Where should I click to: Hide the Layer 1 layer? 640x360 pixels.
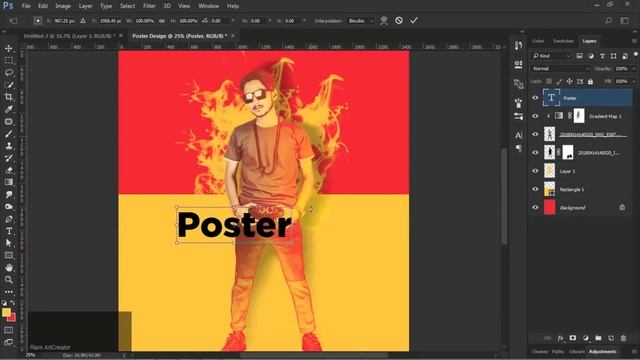535,171
